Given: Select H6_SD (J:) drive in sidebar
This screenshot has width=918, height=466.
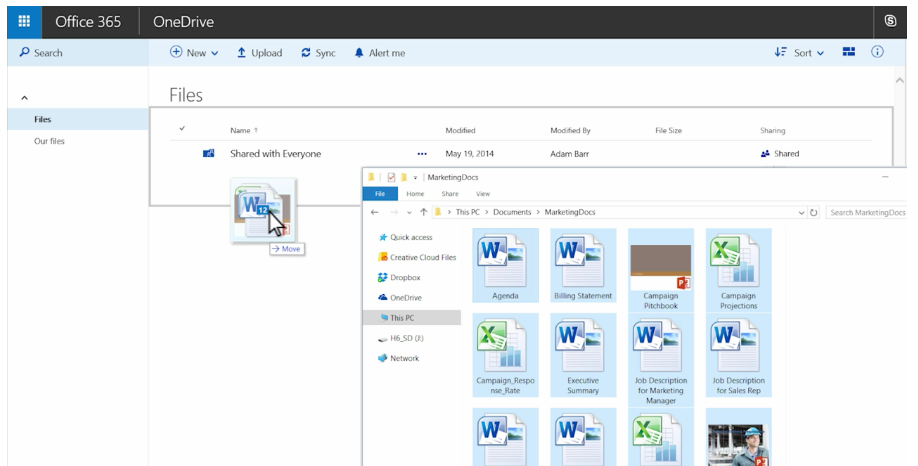Looking at the screenshot, I should tap(400, 338).
